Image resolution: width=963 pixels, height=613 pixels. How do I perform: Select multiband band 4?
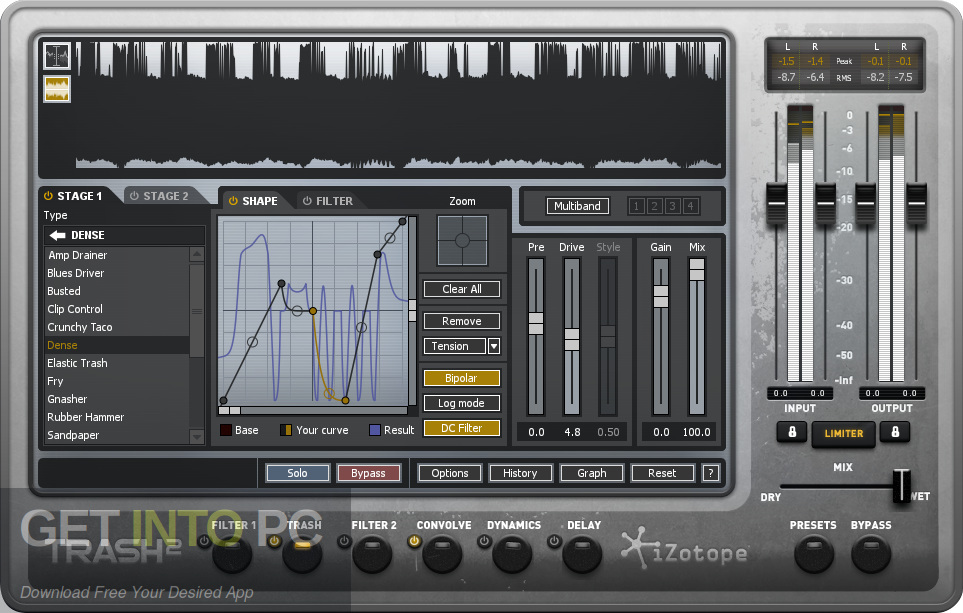coord(690,206)
